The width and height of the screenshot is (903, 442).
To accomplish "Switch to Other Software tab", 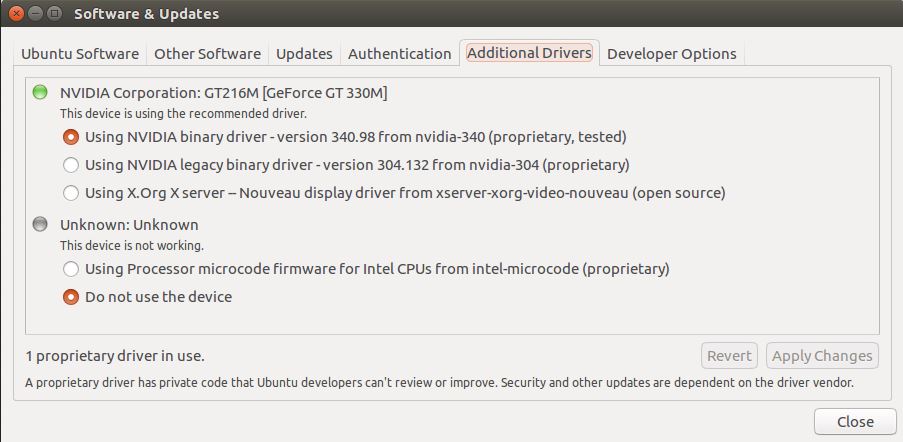I will (x=207, y=54).
